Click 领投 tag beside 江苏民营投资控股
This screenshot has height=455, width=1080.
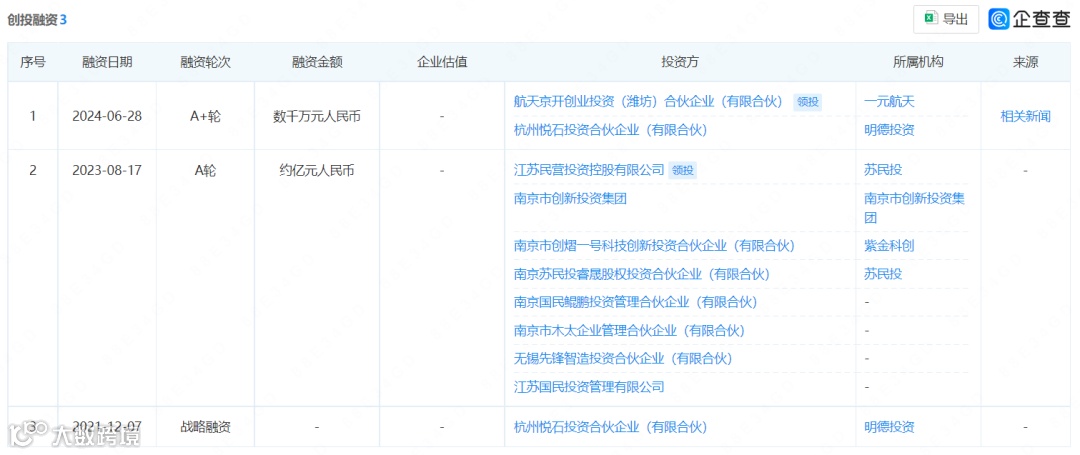pyautogui.click(x=682, y=170)
